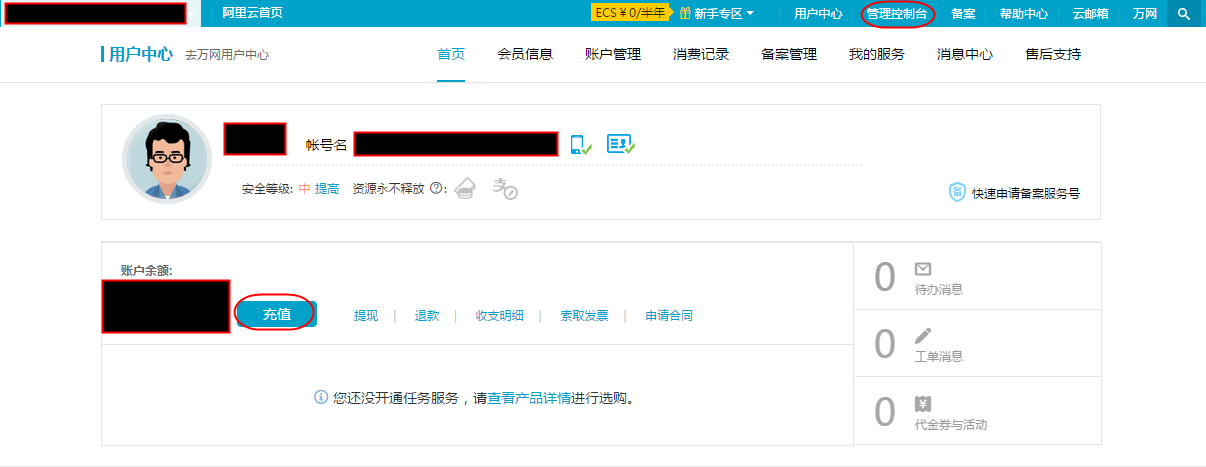
Task: Click the grey coin stack icon
Action: [x=465, y=188]
